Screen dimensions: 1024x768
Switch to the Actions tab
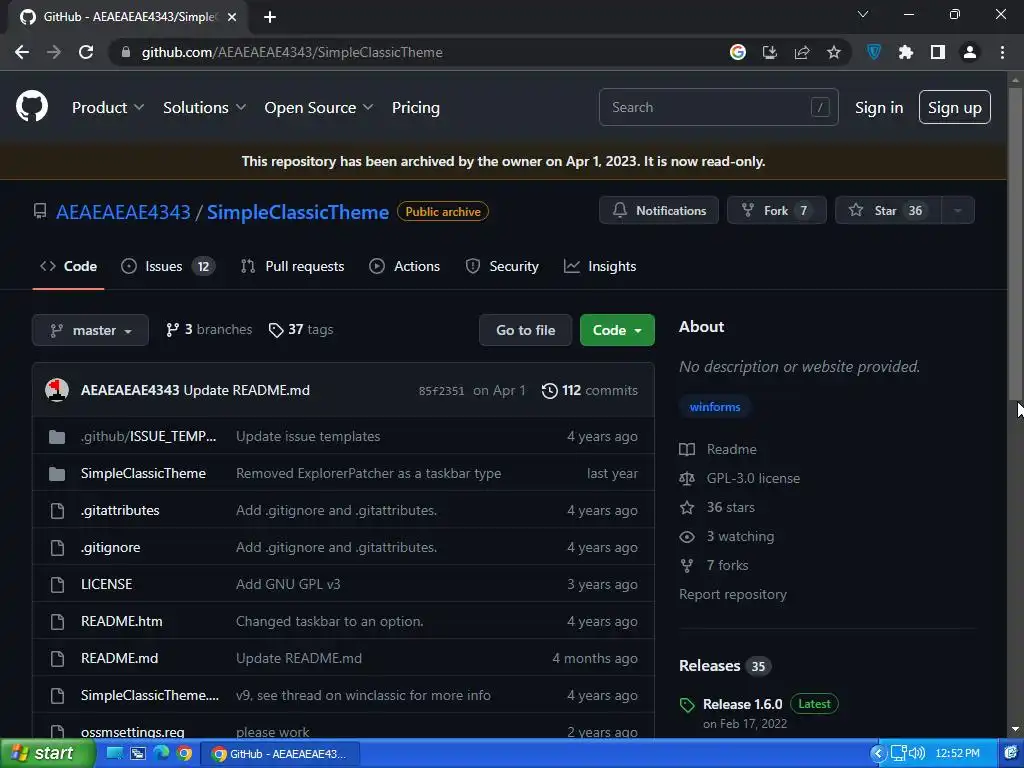[404, 266]
